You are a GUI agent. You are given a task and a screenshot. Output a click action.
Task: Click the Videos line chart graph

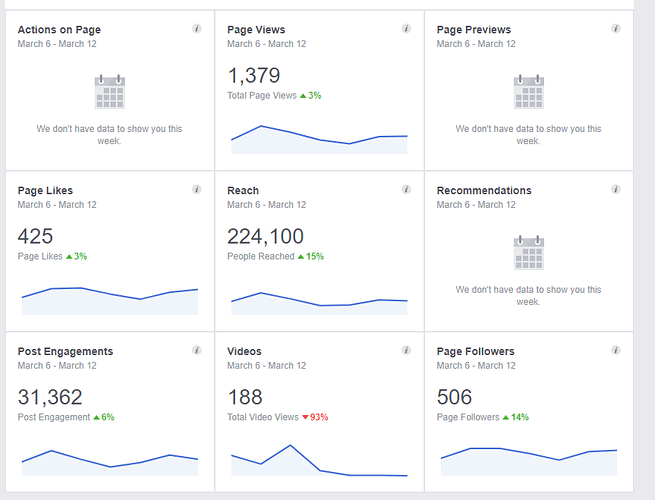tap(319, 461)
